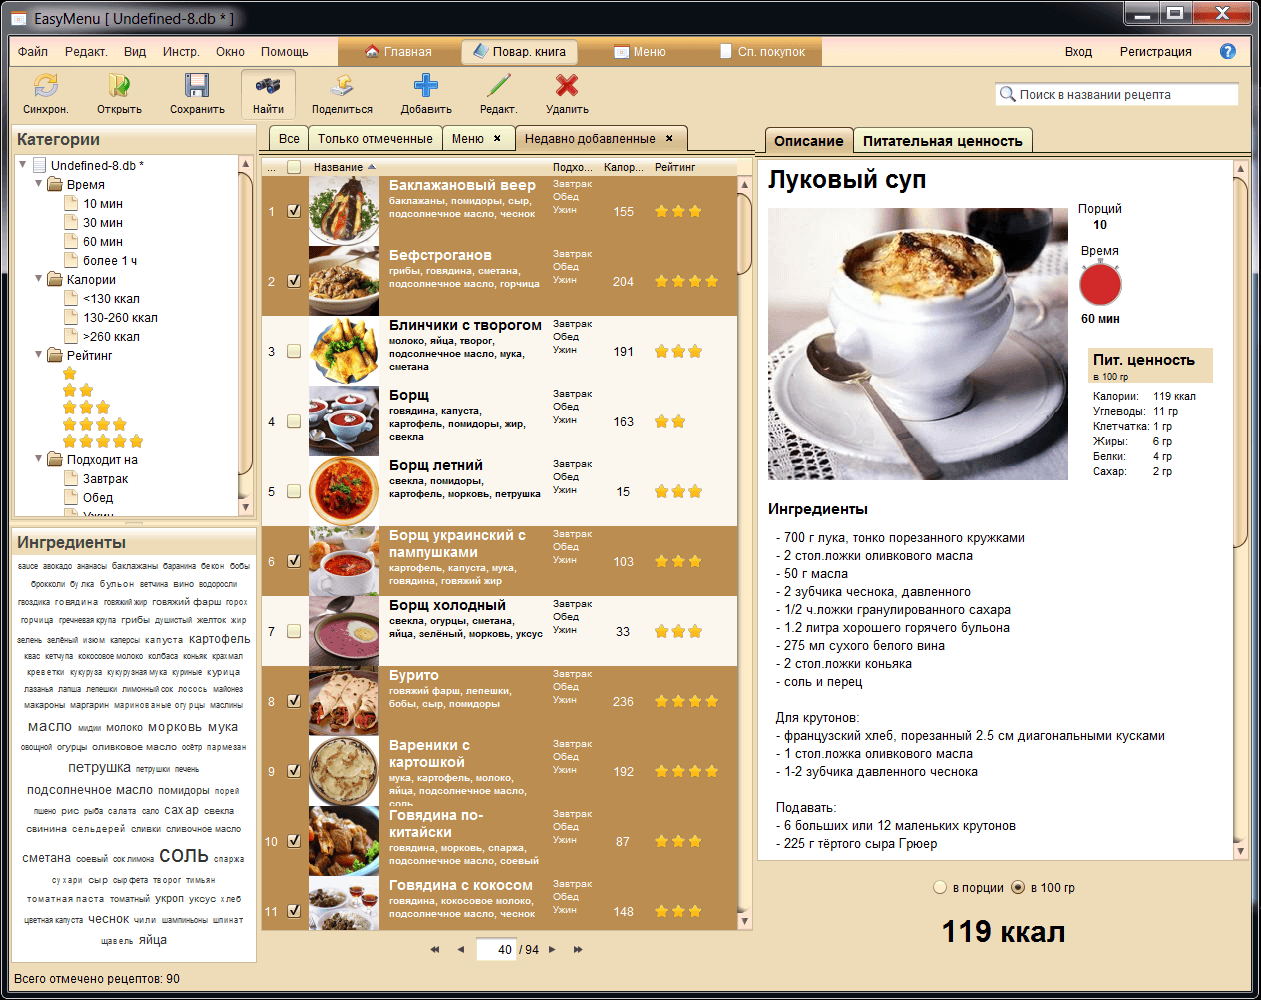The width and height of the screenshot is (1261, 1000).
Task: Share recipe via Поделиться icon
Action: tap(342, 87)
